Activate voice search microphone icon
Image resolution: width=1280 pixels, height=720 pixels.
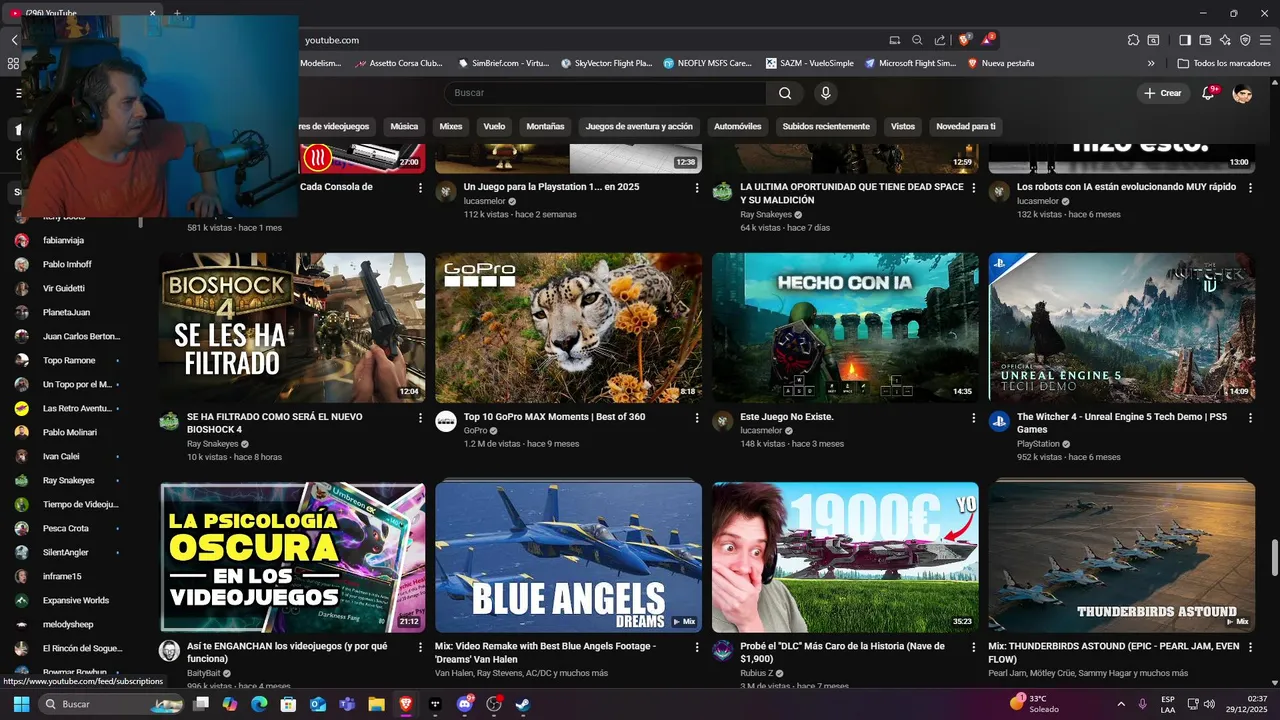click(825, 93)
